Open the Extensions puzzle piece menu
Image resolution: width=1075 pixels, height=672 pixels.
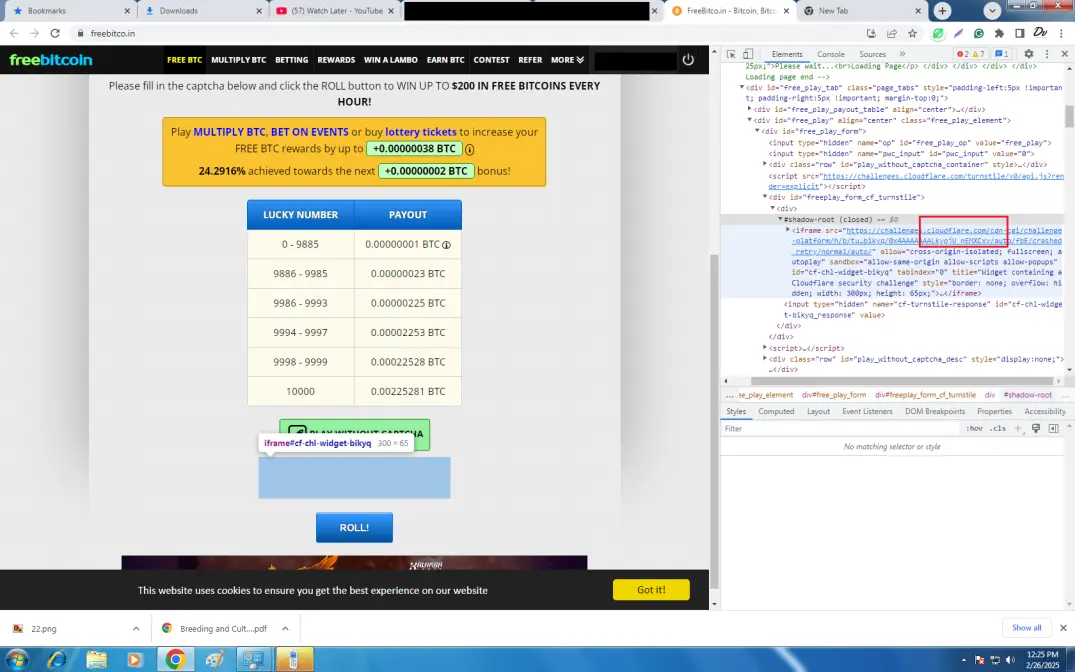(x=1000, y=33)
